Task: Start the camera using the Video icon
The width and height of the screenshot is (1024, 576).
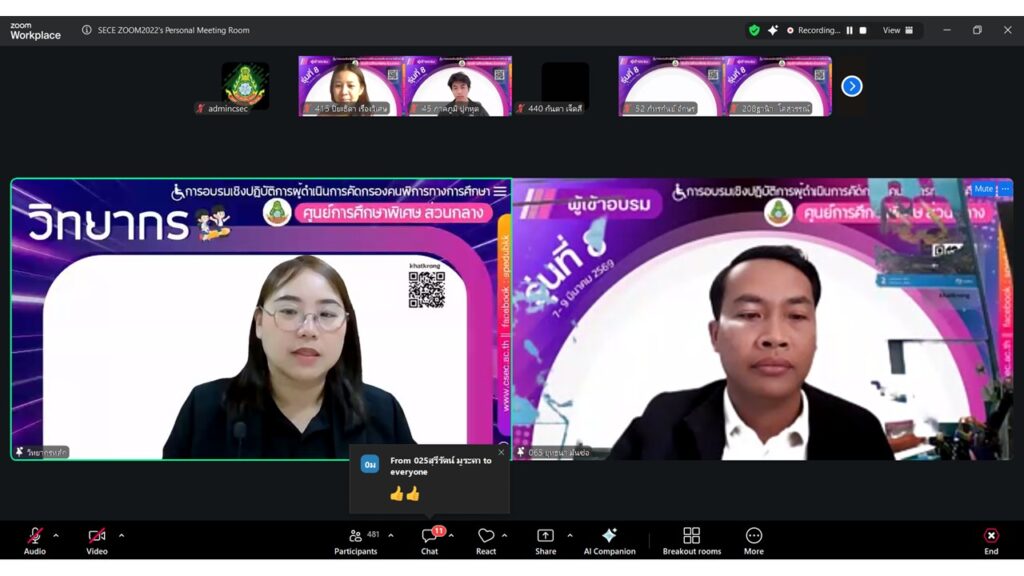Action: click(96, 536)
